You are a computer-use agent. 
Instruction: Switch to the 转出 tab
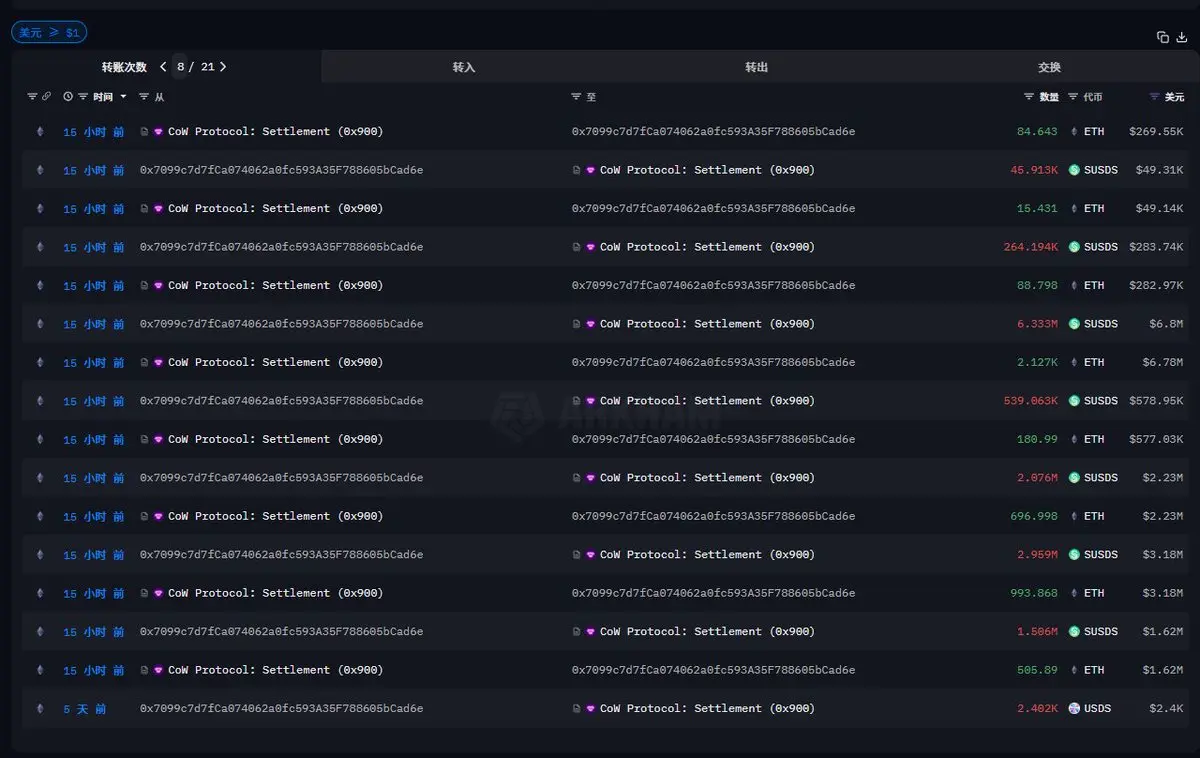pyautogui.click(x=757, y=67)
